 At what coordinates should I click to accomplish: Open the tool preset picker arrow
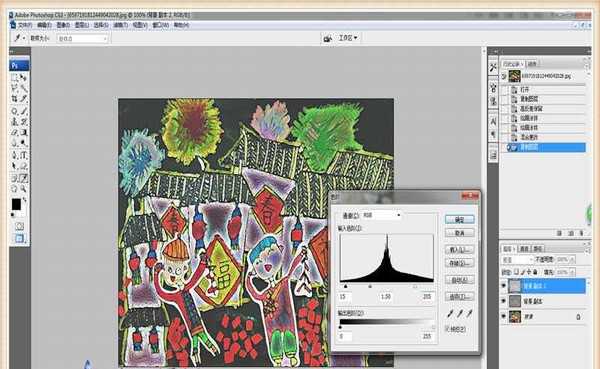24,38
